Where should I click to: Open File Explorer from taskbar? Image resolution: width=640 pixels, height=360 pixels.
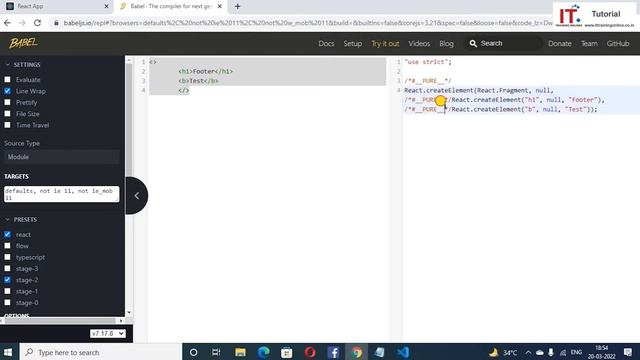click(240, 352)
